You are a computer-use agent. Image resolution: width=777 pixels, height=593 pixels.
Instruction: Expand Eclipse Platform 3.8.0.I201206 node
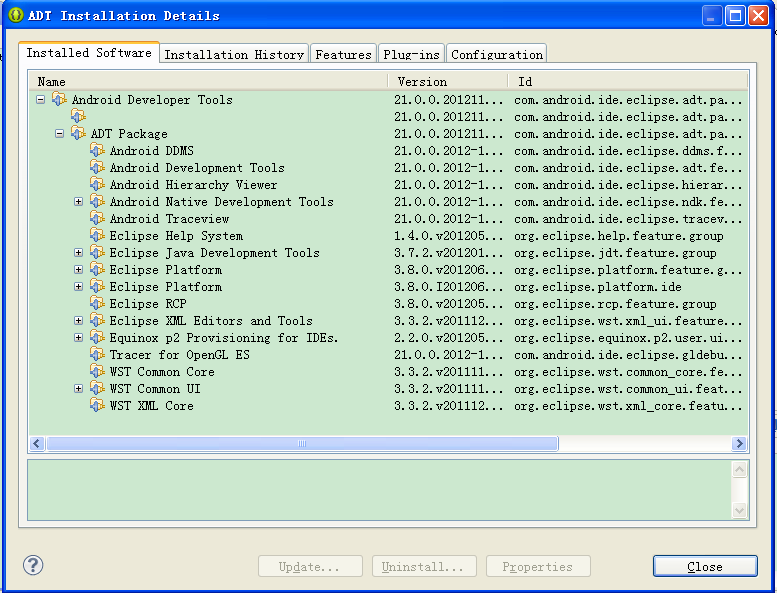pos(78,286)
